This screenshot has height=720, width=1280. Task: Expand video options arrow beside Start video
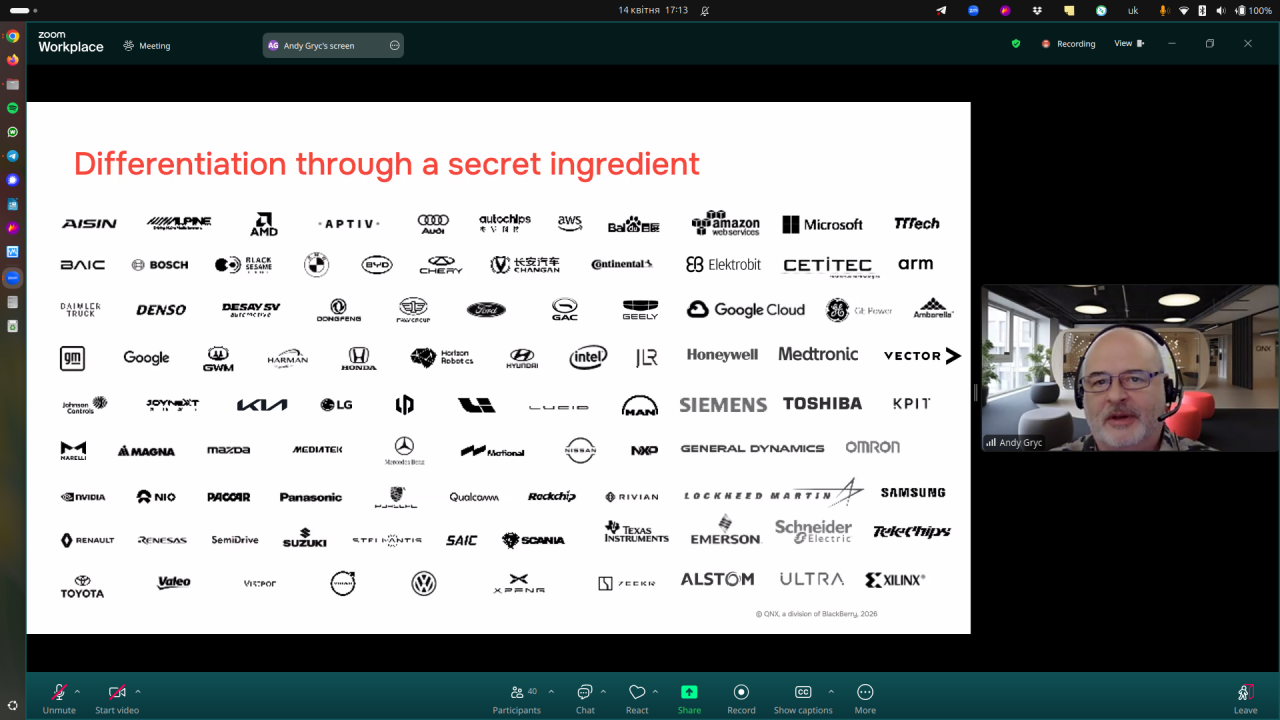point(138,691)
